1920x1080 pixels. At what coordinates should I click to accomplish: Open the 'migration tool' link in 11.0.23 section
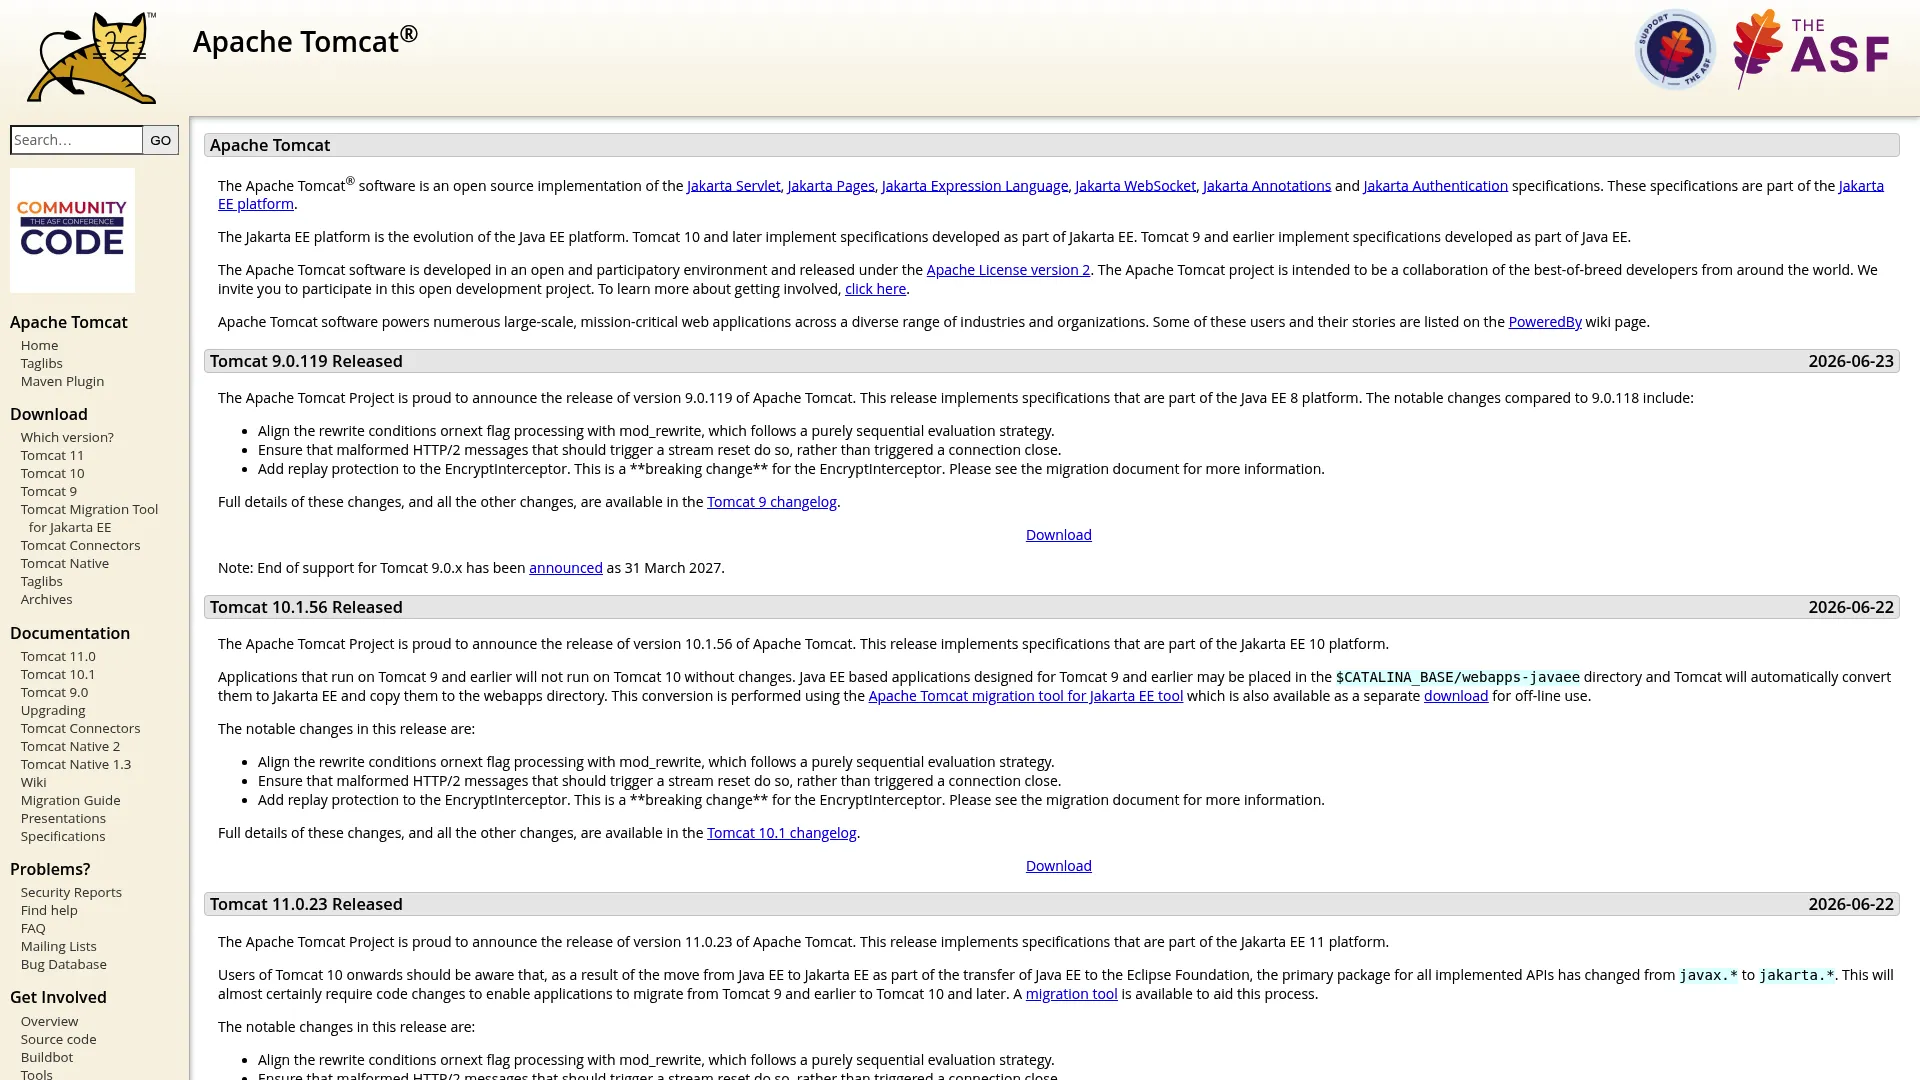click(x=1071, y=994)
